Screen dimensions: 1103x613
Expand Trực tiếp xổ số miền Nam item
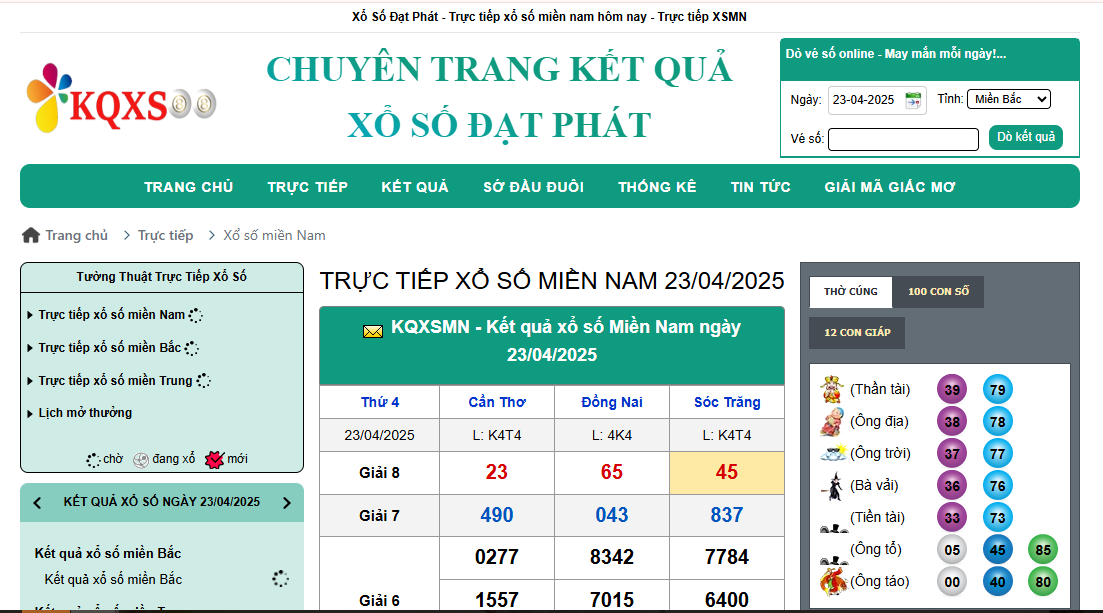[x=111, y=315]
